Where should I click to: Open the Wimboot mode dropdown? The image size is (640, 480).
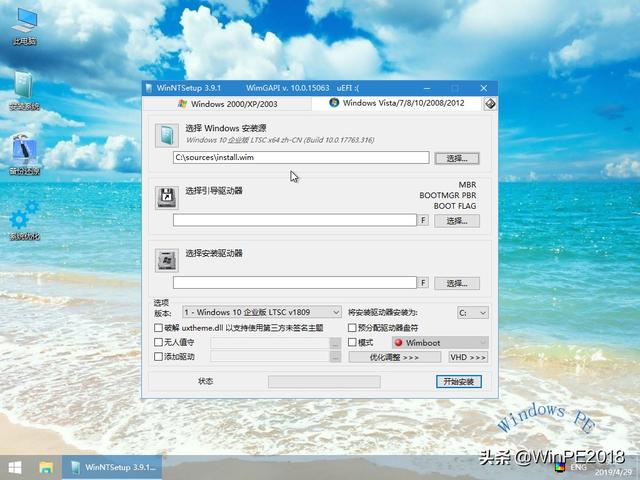[440, 342]
